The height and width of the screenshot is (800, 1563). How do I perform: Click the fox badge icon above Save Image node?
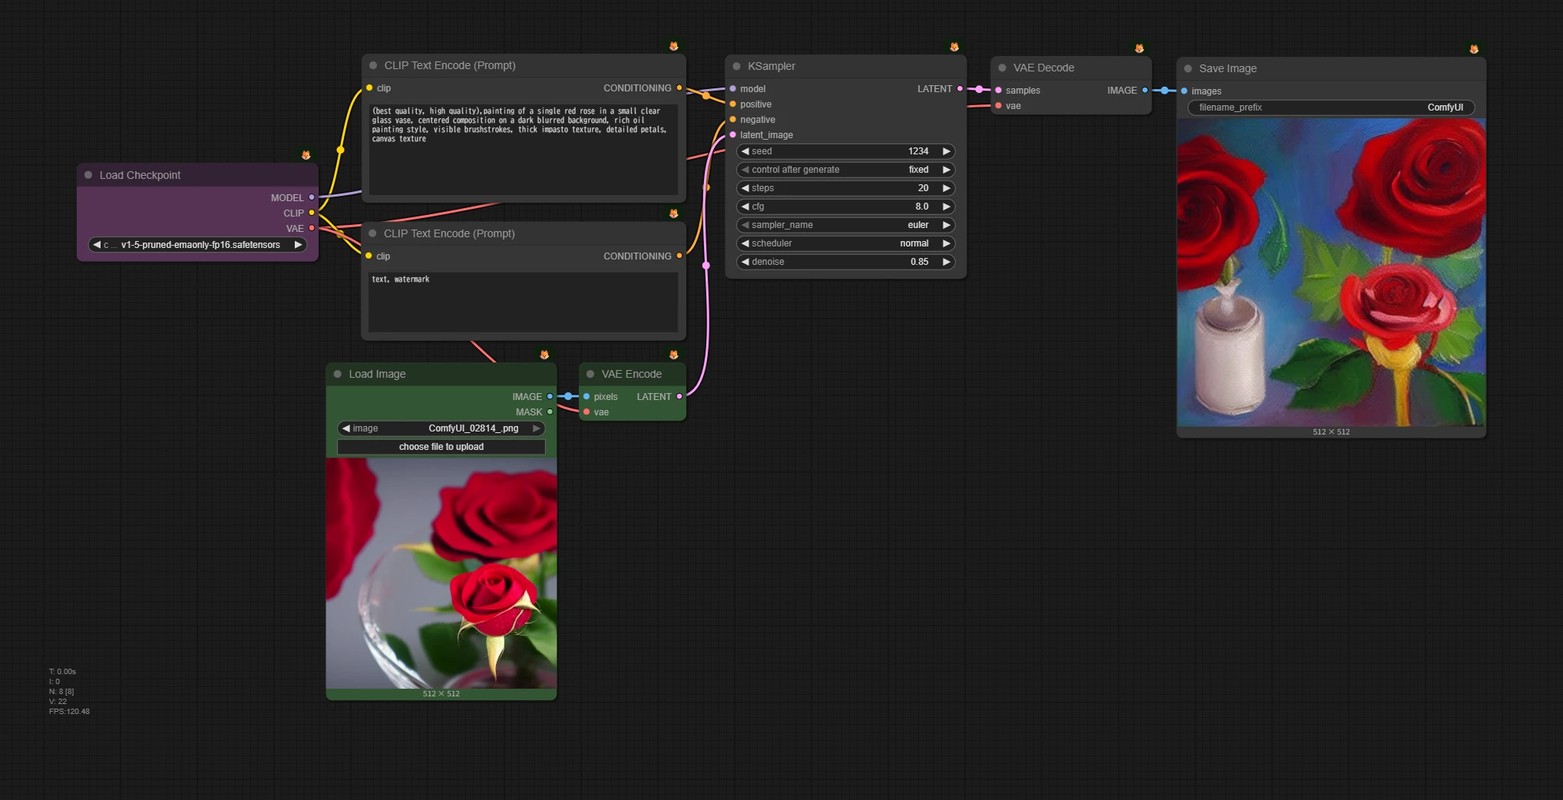pyautogui.click(x=1474, y=49)
